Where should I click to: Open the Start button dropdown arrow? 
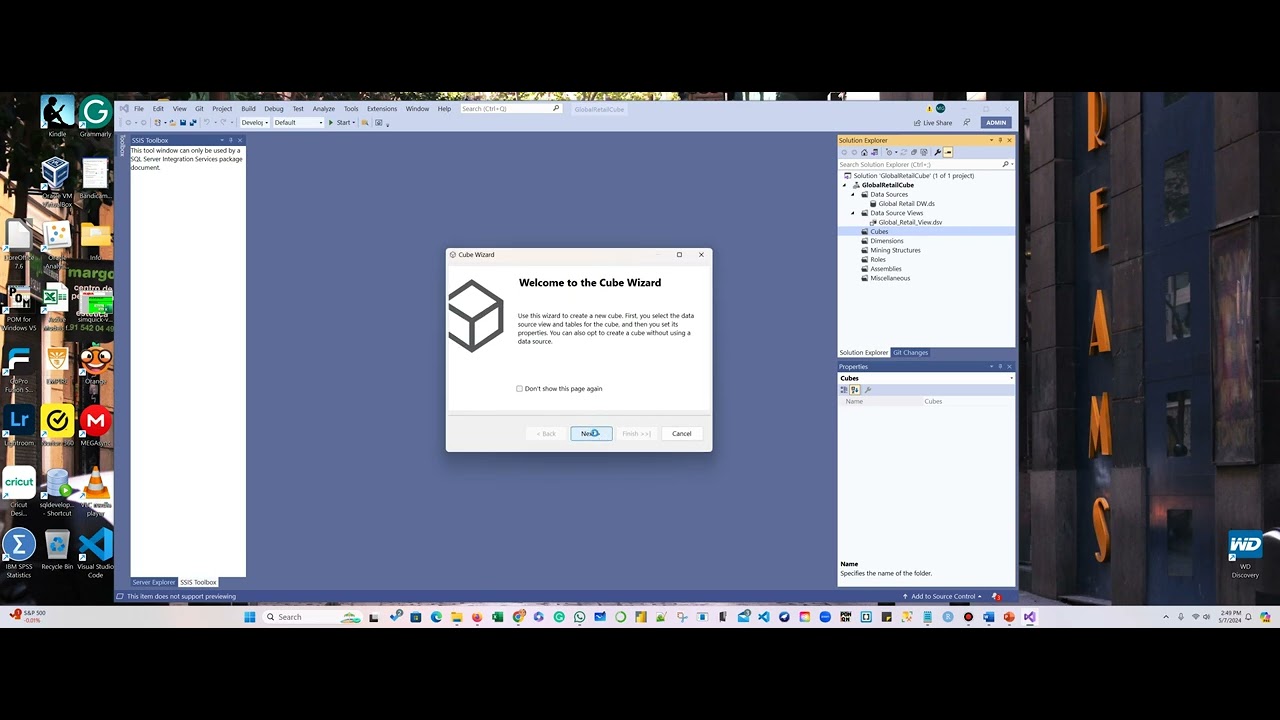pos(355,122)
